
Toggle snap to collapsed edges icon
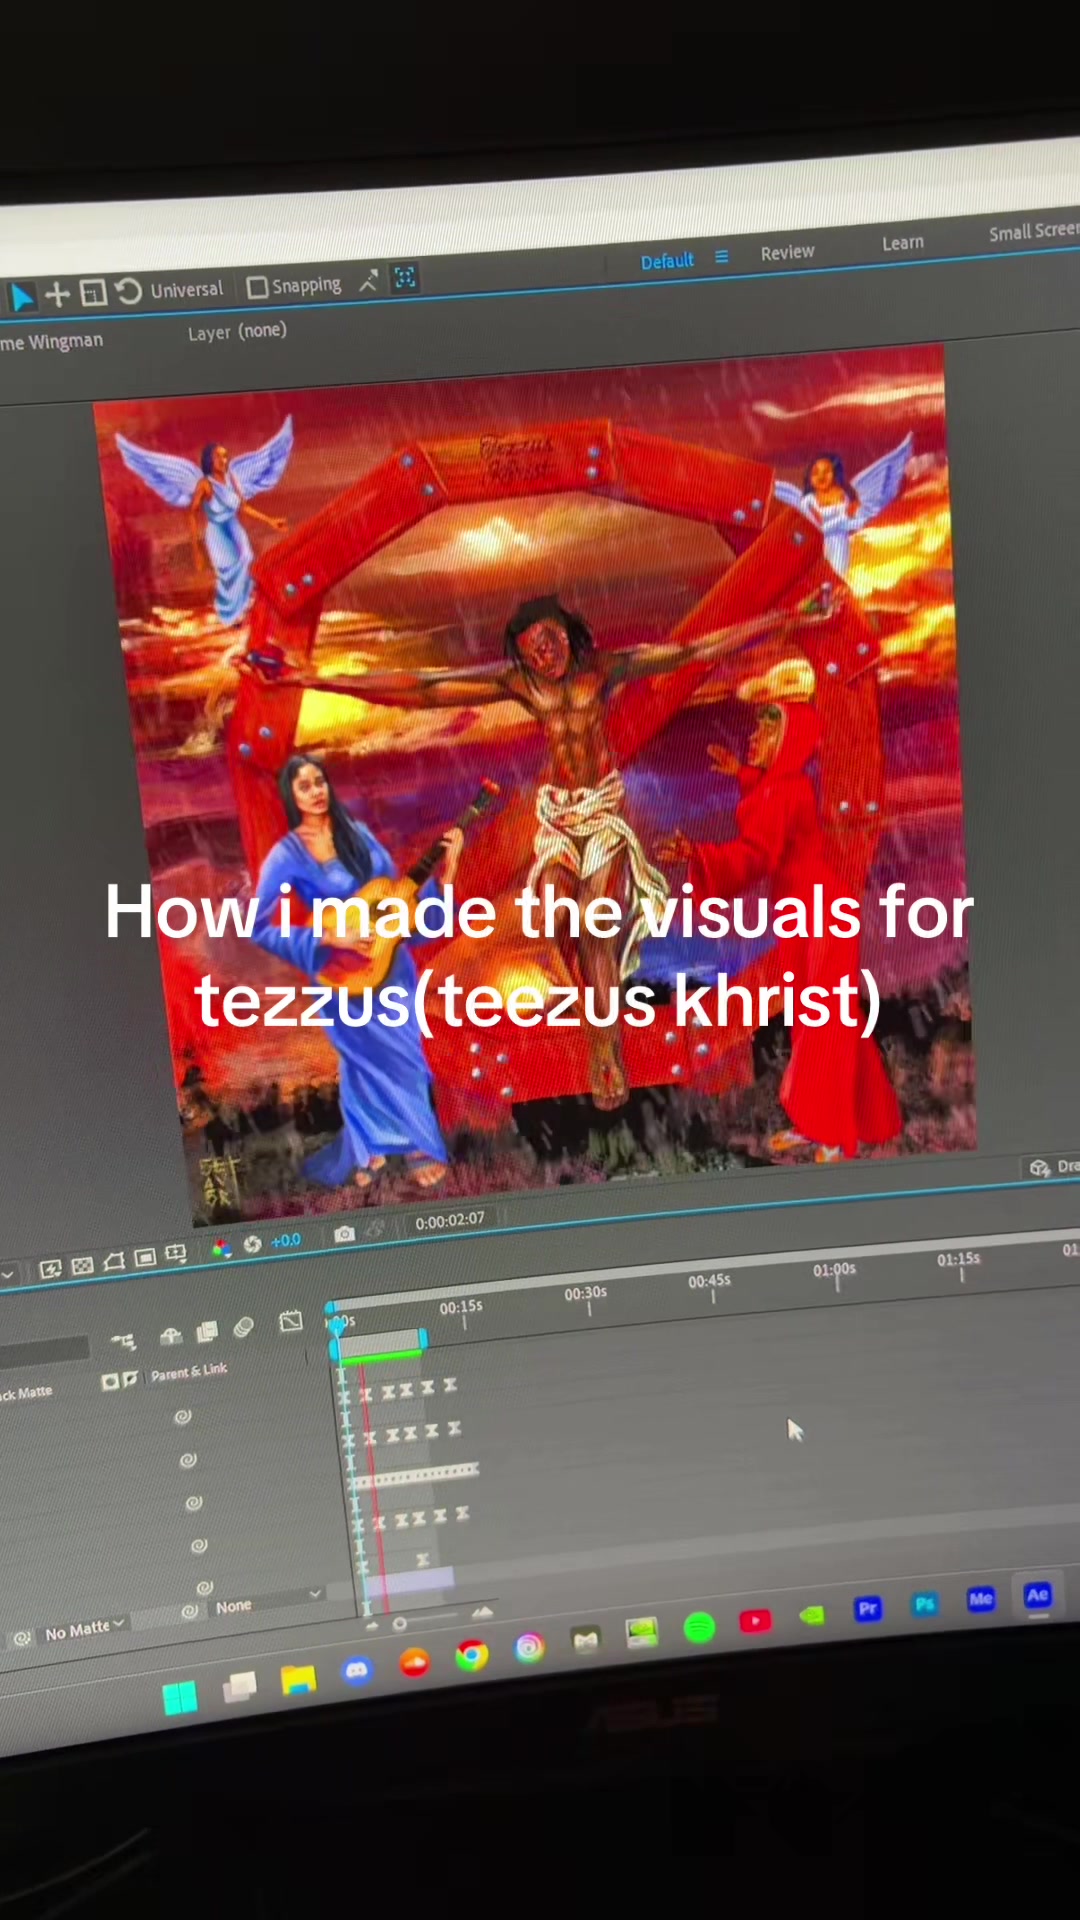pyautogui.click(x=368, y=281)
